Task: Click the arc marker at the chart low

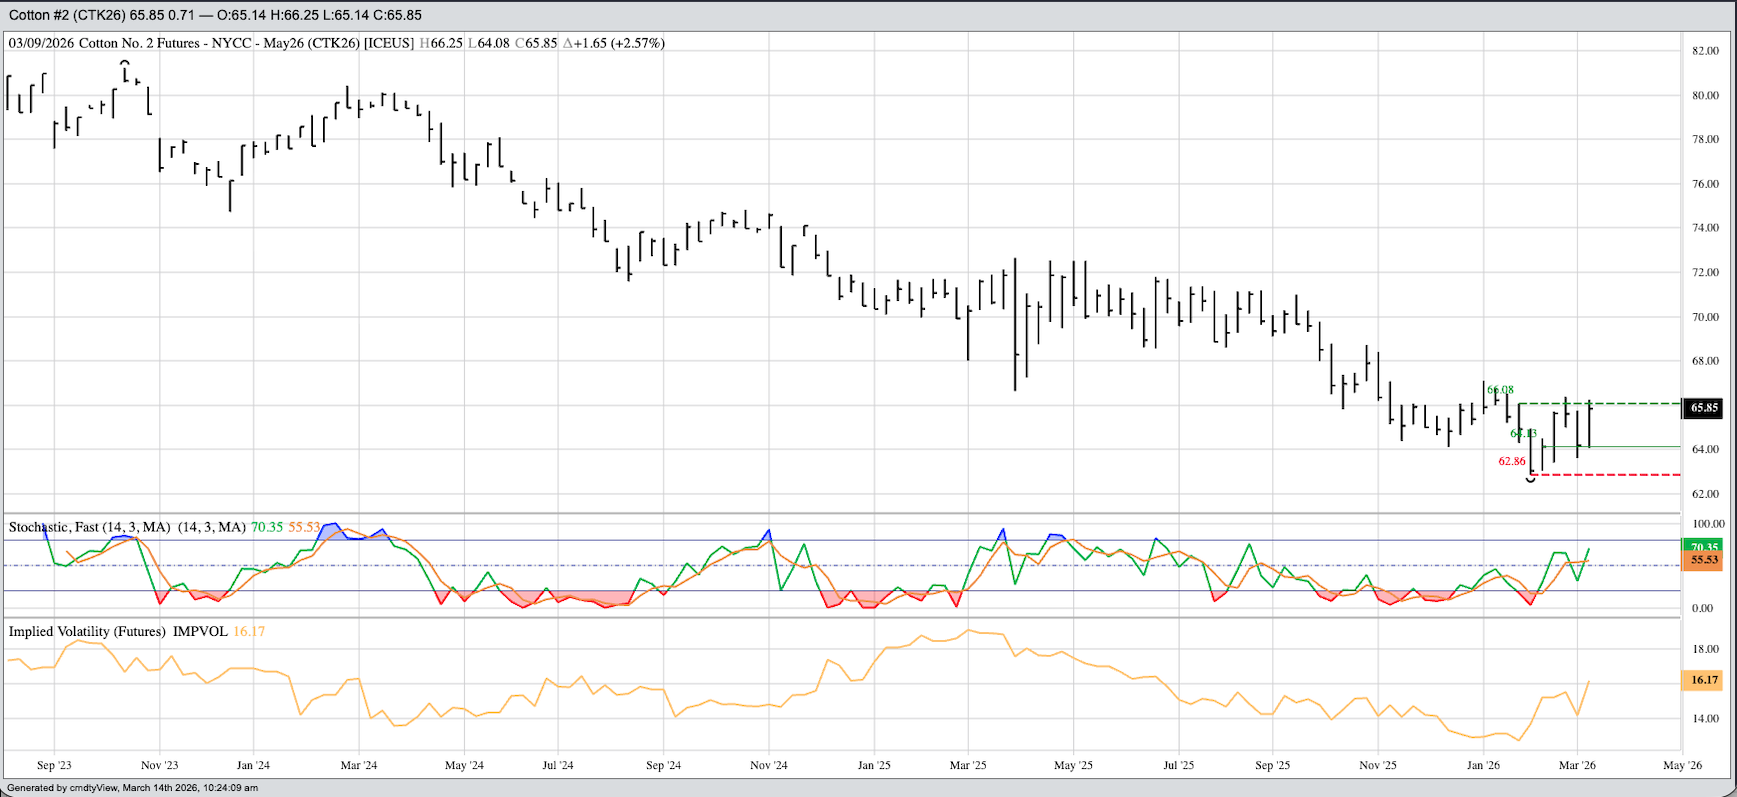Action: point(1530,481)
